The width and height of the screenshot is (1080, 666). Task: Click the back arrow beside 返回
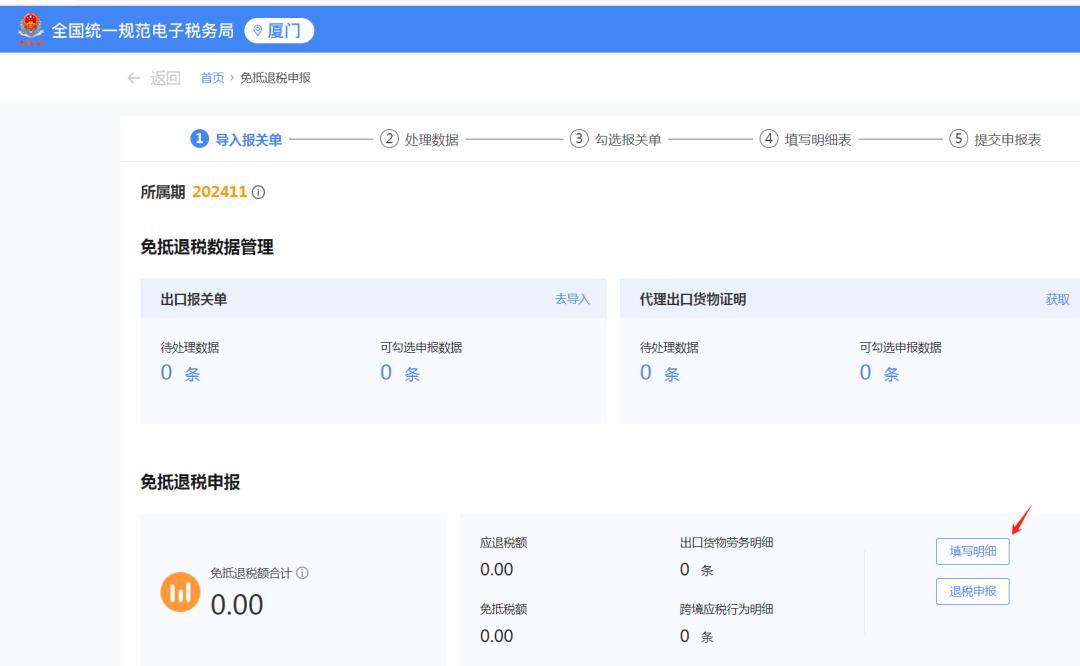click(x=132, y=76)
